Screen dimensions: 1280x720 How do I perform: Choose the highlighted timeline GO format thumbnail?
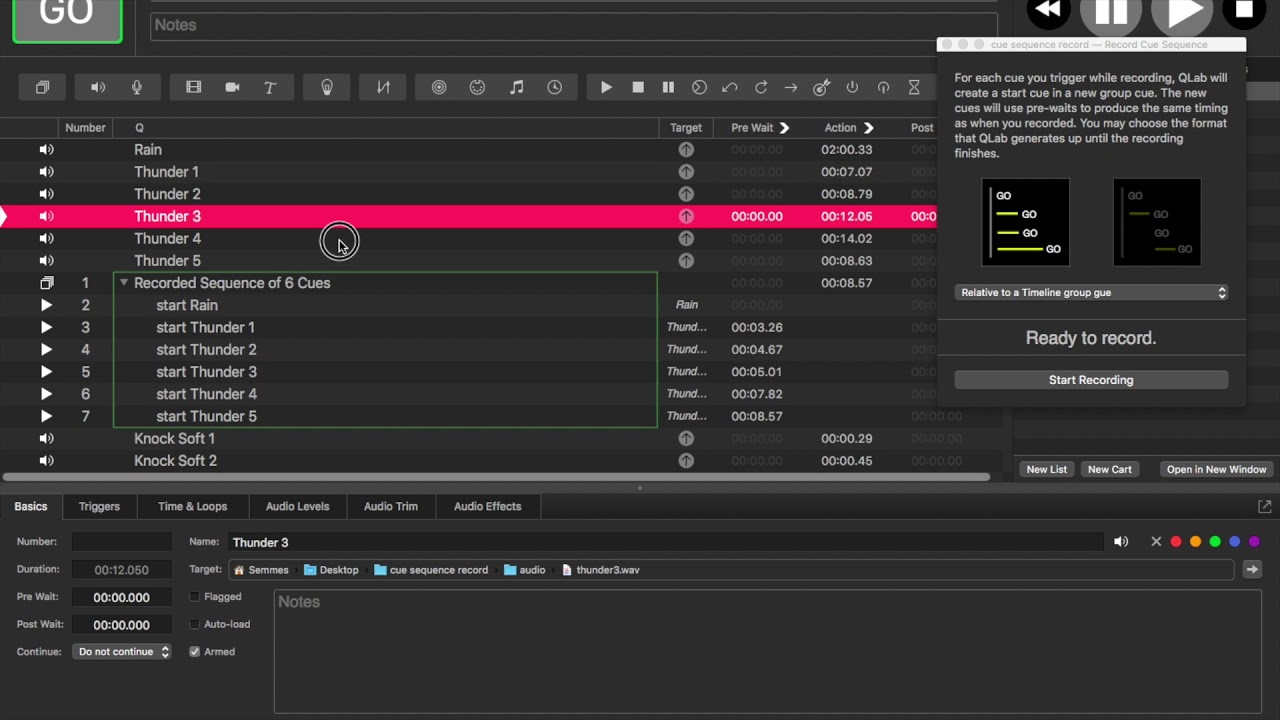point(1026,222)
